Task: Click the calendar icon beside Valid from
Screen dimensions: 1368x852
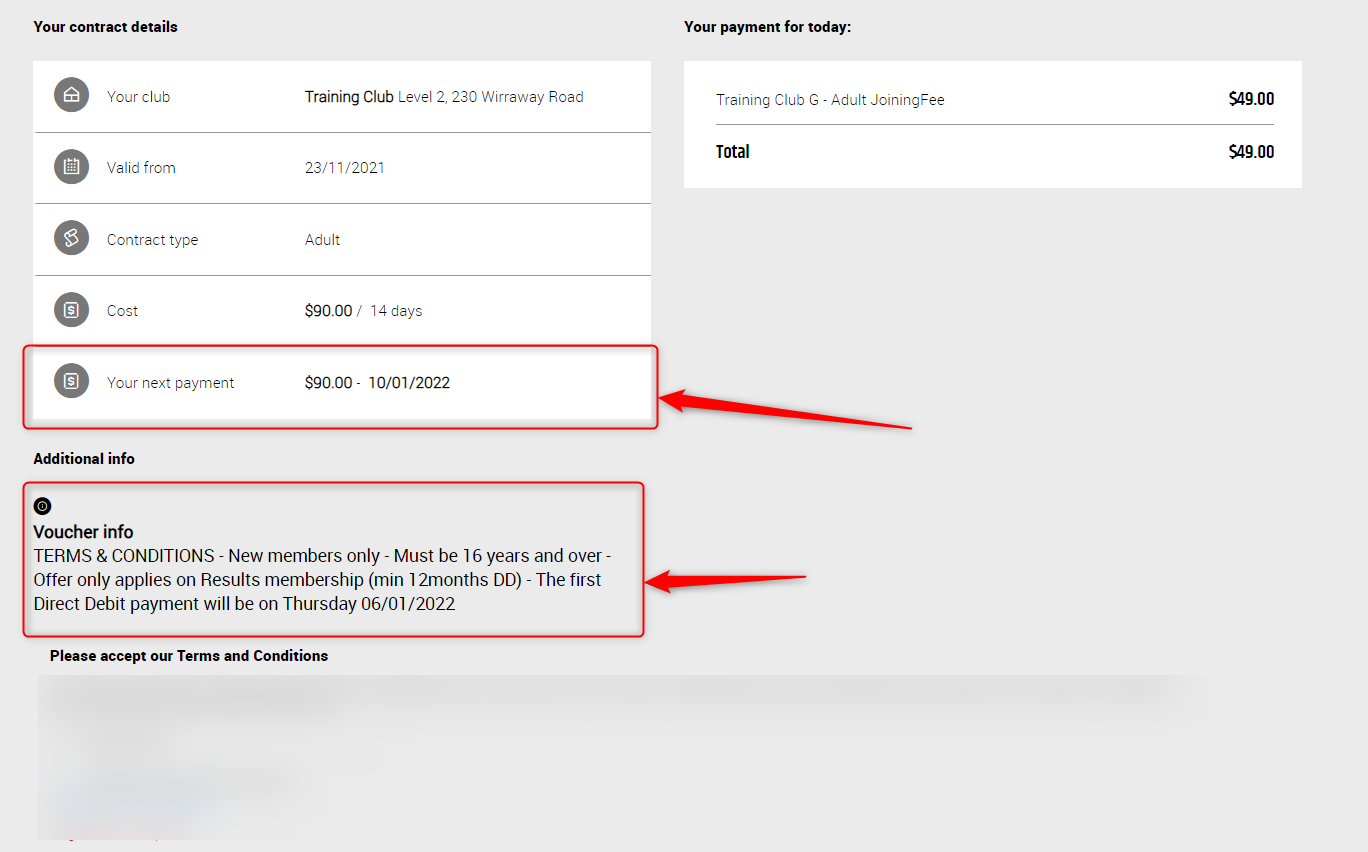Action: (x=71, y=167)
